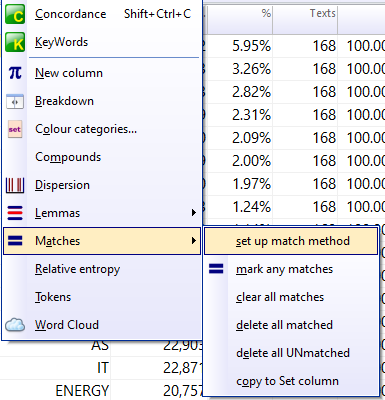Open Concordance from the menu
The width and height of the screenshot is (385, 400).
pos(102,14)
